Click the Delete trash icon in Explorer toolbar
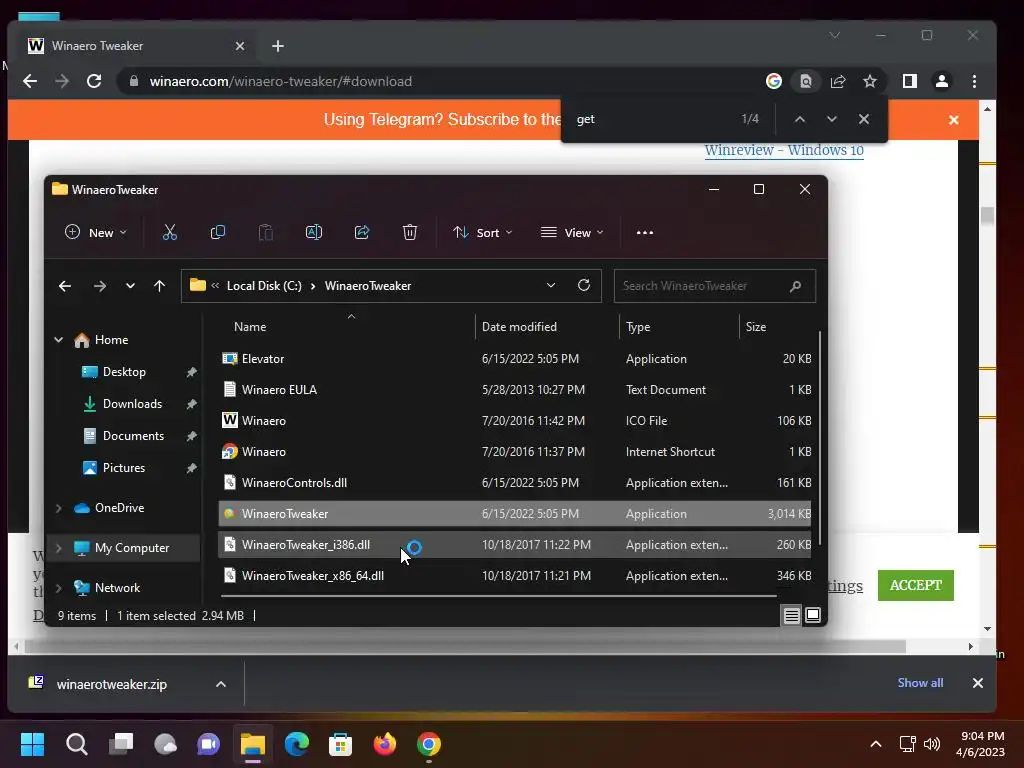1024x768 pixels. point(409,232)
